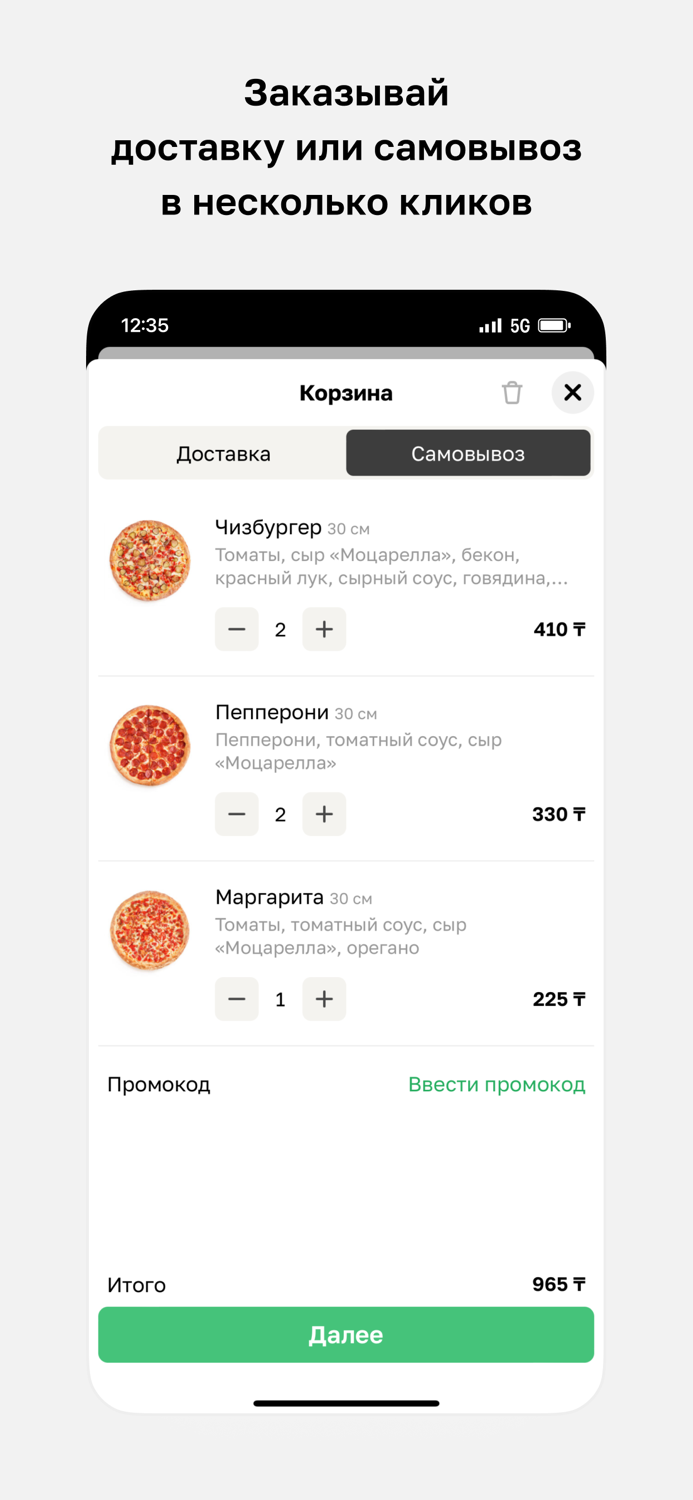
Task: Click the plus icon for Пепперони
Action: coord(324,814)
